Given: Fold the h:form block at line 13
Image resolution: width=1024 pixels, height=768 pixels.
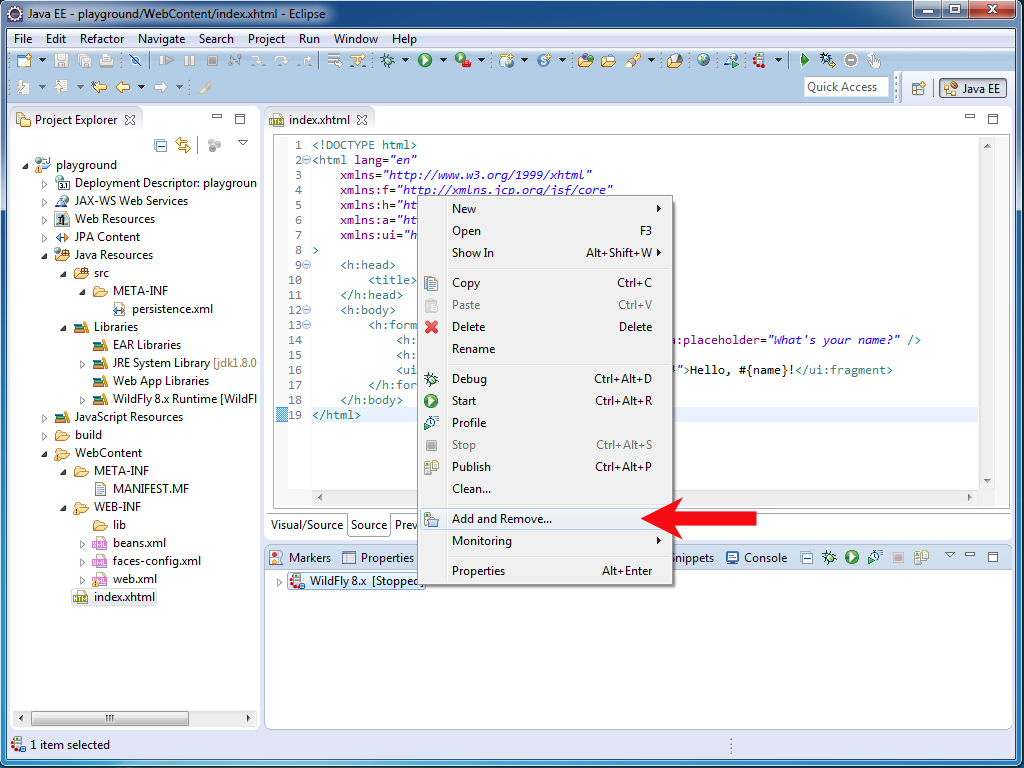Looking at the screenshot, I should pyautogui.click(x=306, y=325).
